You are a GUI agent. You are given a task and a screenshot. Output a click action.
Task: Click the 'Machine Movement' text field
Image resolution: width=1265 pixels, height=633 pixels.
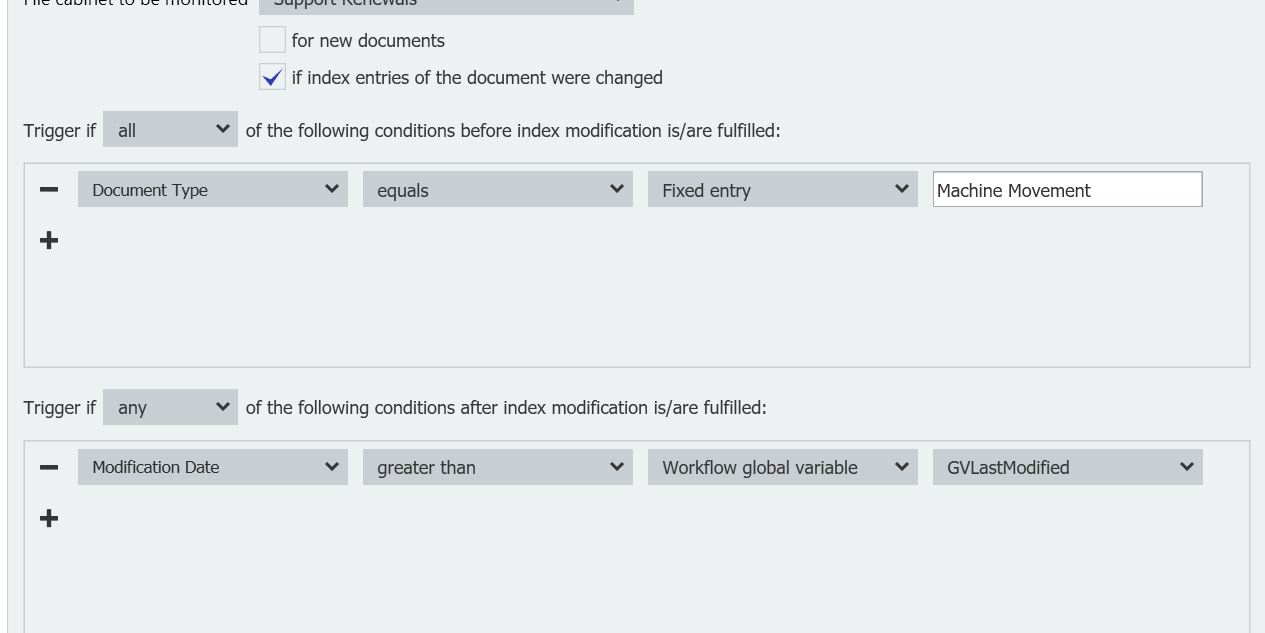[1067, 190]
